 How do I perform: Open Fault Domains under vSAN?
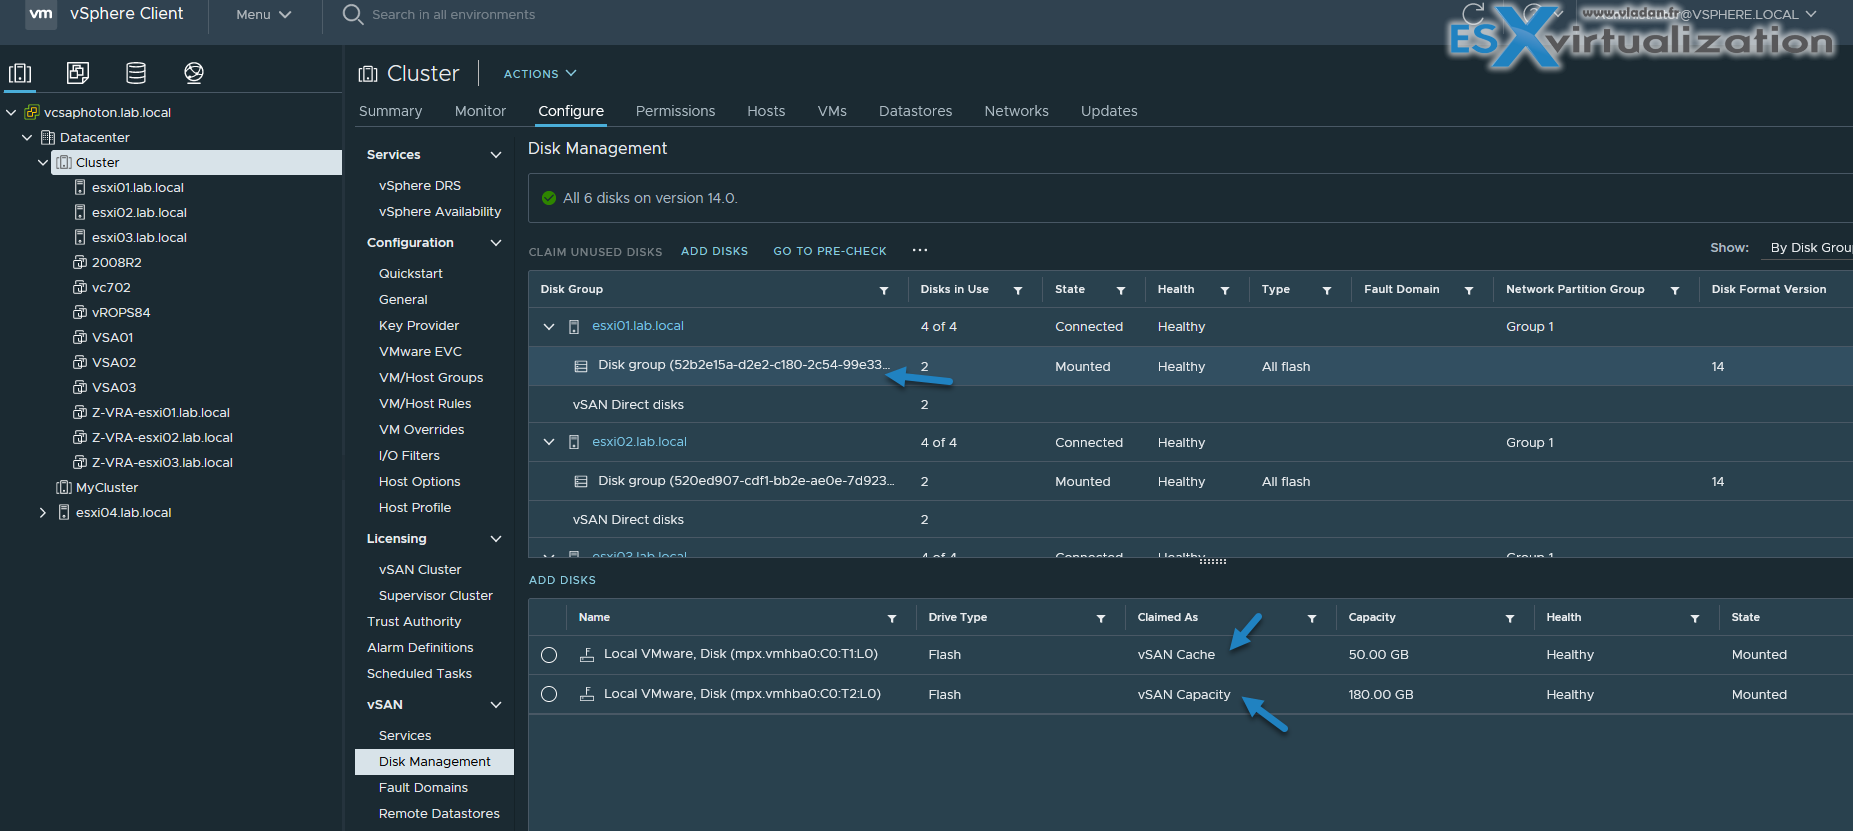coord(423,788)
